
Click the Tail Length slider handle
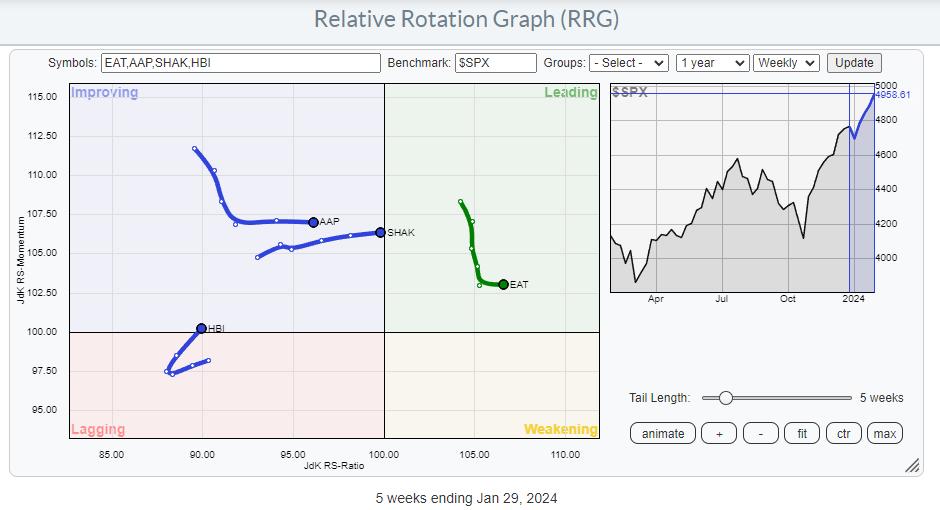point(725,398)
